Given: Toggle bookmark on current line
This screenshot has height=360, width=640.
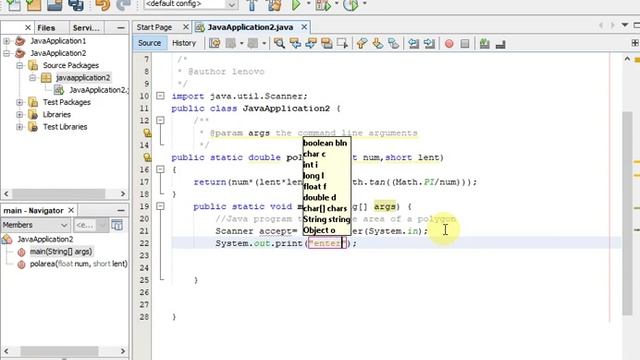Looking at the screenshot, I should coord(393,43).
